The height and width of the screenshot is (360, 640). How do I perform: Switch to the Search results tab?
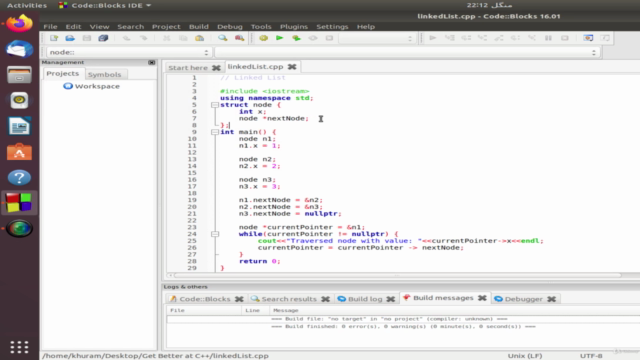click(x=289, y=299)
